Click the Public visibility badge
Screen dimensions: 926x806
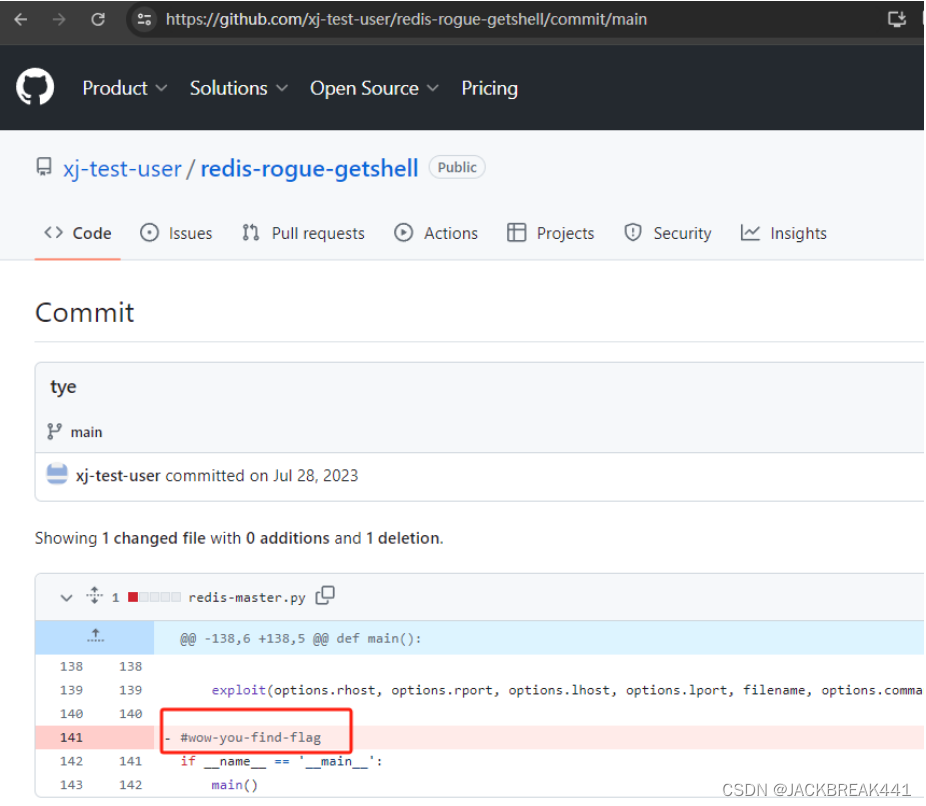pos(457,167)
